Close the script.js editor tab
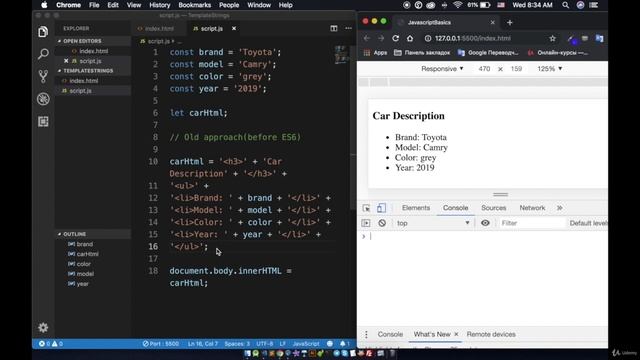Image resolution: width=640 pixels, height=360 pixels. coord(234,28)
